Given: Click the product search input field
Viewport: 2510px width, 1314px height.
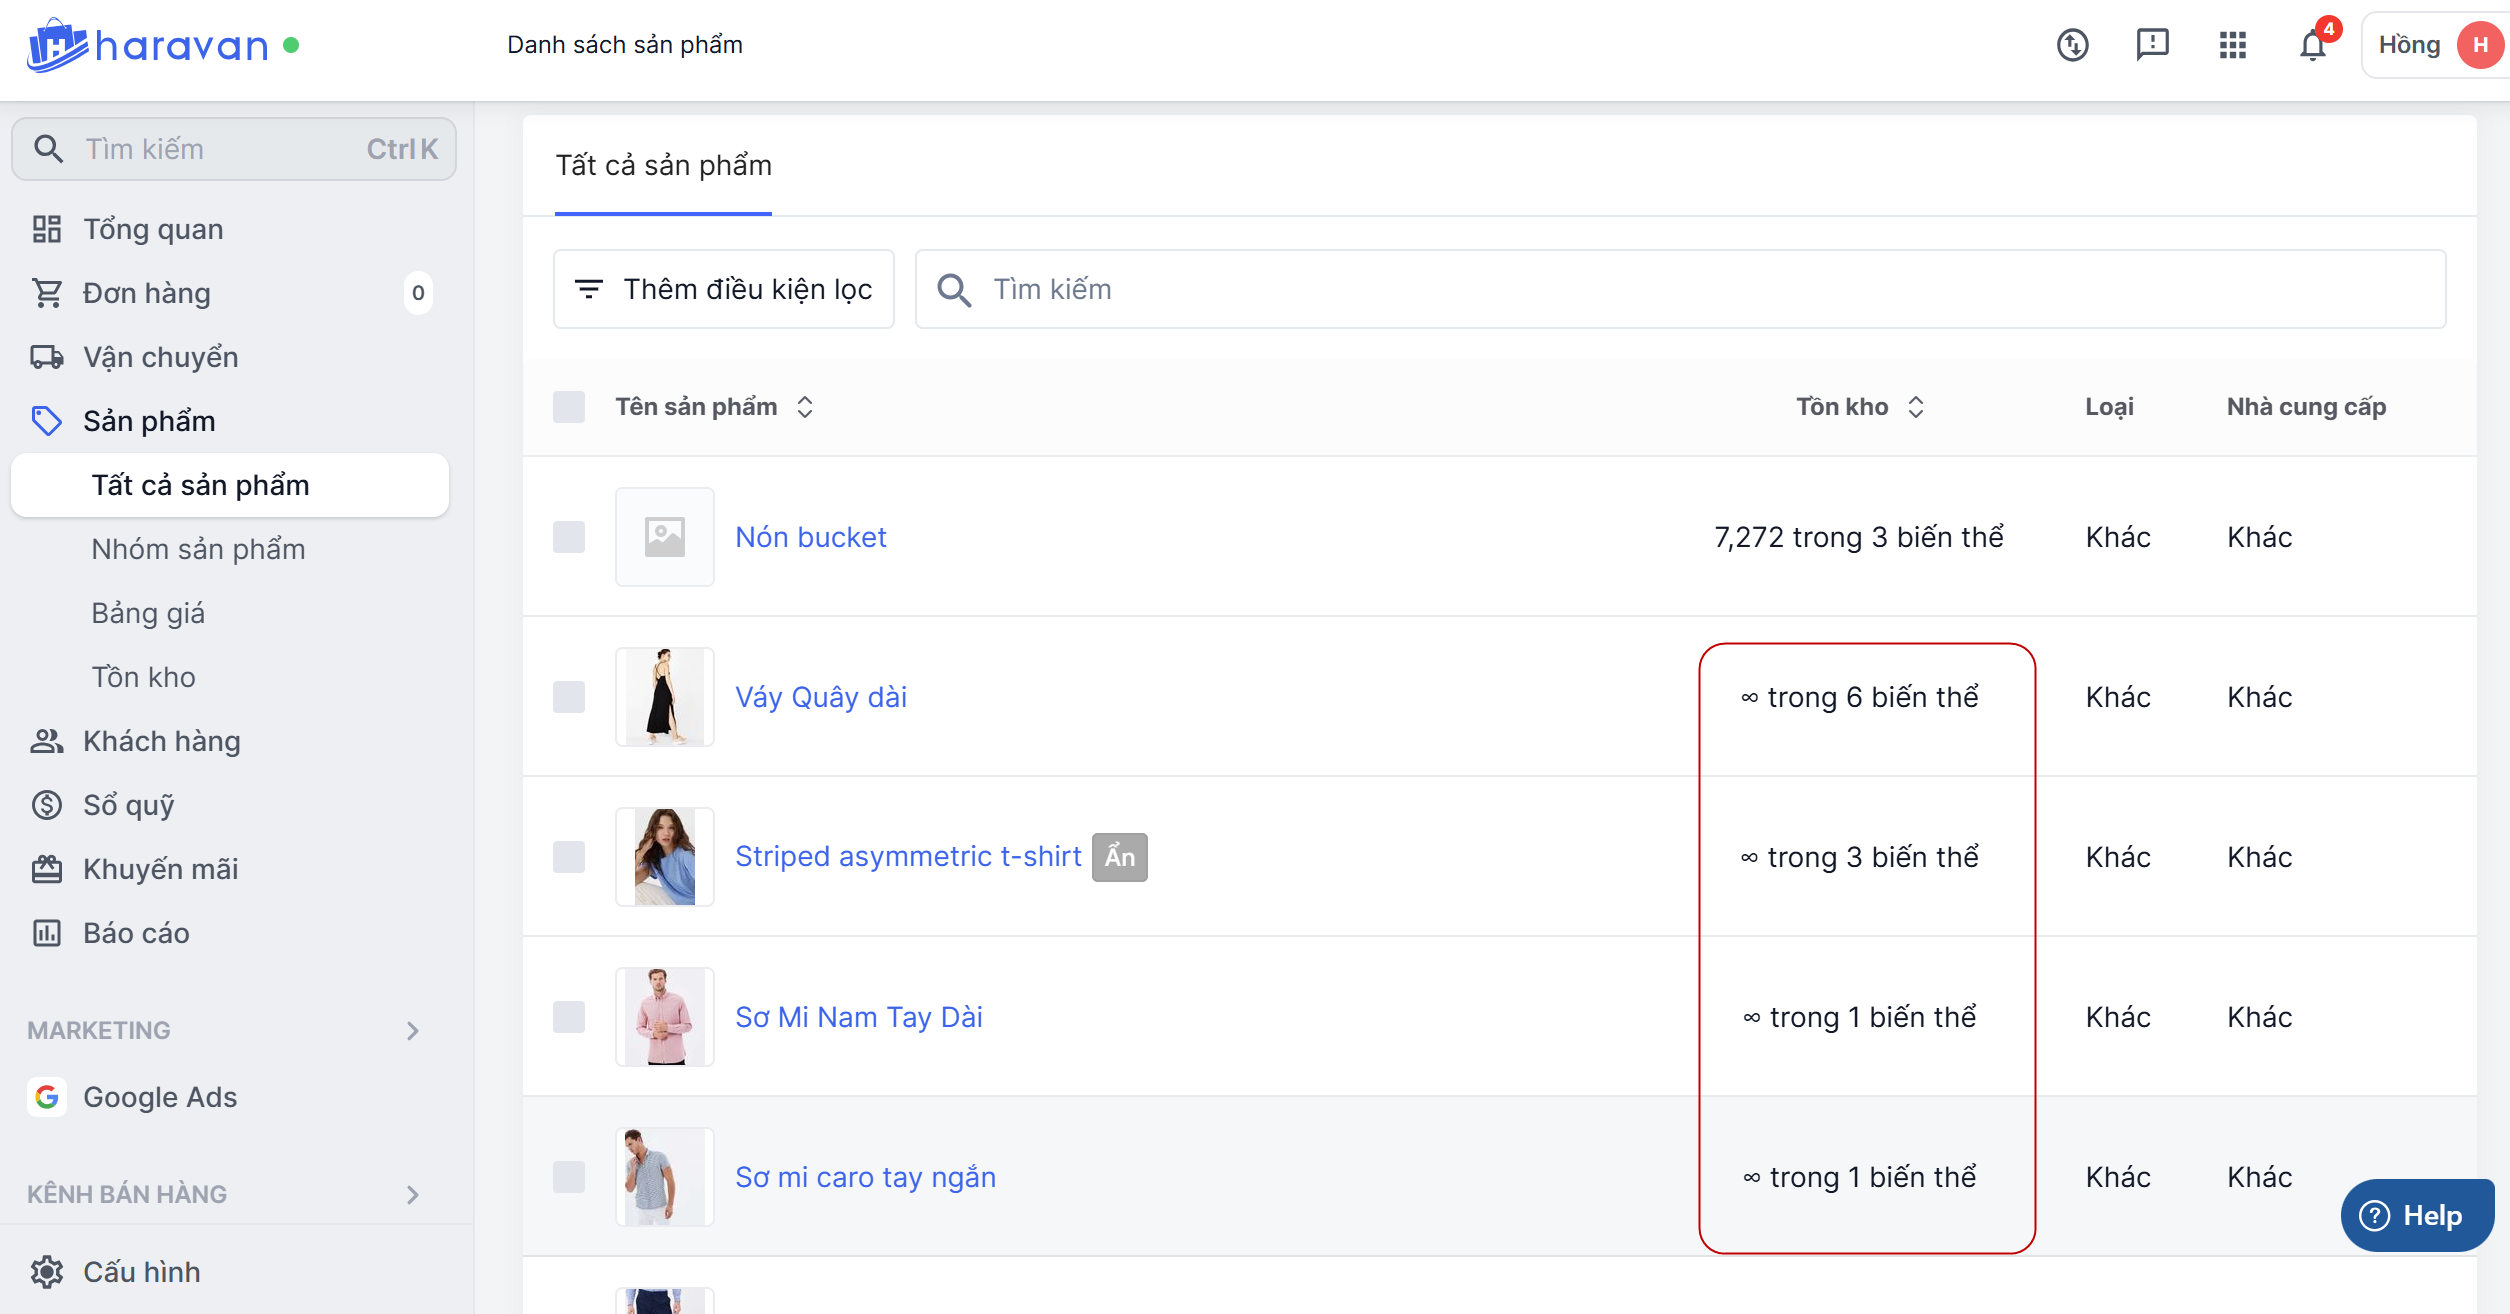Looking at the screenshot, I should coord(1680,289).
